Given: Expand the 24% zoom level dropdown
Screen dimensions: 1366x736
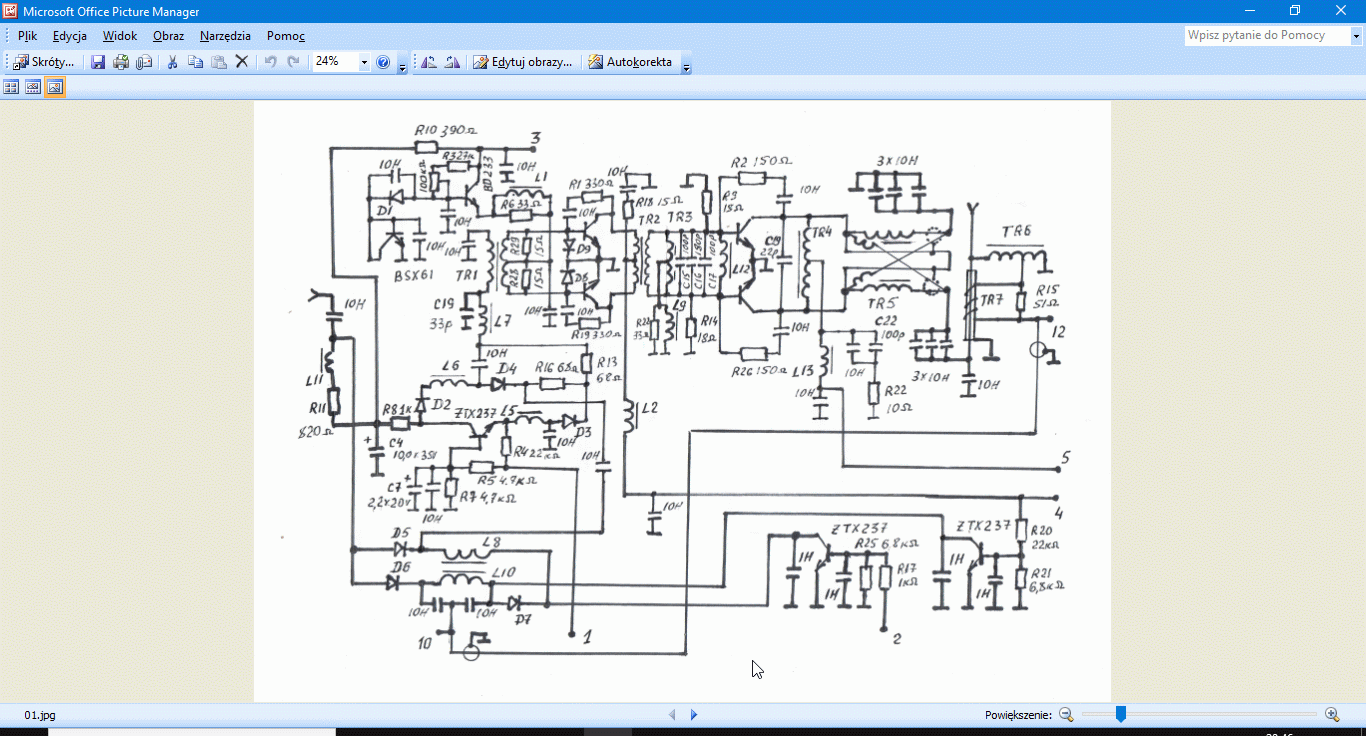Looking at the screenshot, I should (364, 62).
